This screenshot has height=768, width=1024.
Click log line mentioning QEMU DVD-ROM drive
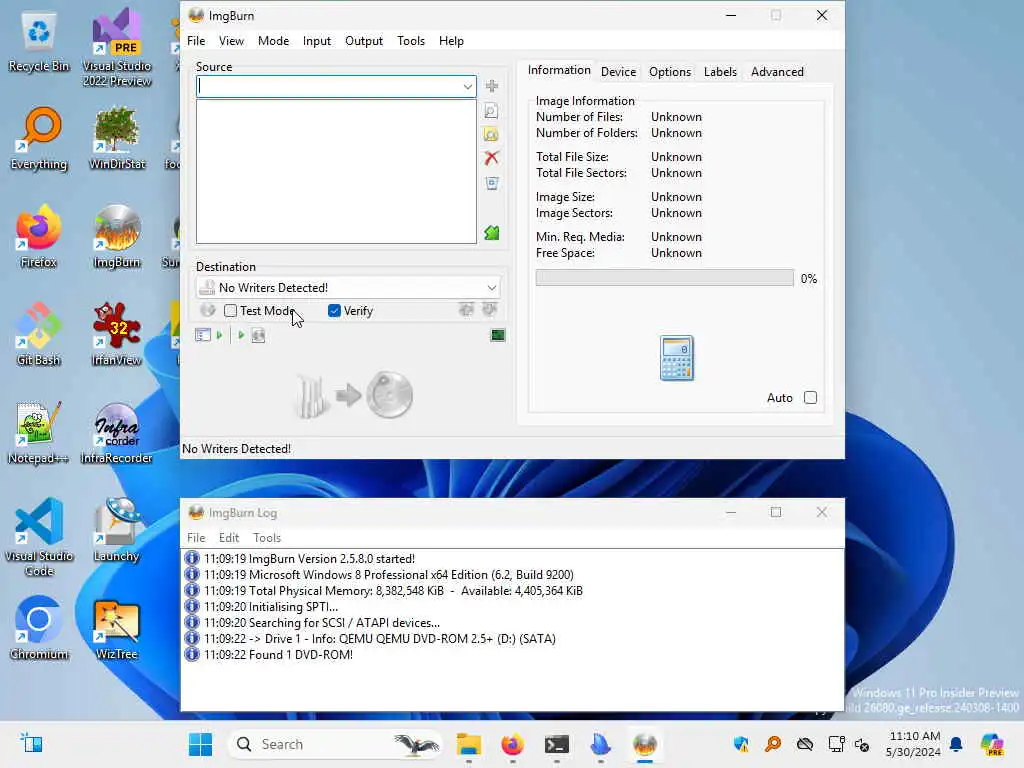(x=380, y=639)
